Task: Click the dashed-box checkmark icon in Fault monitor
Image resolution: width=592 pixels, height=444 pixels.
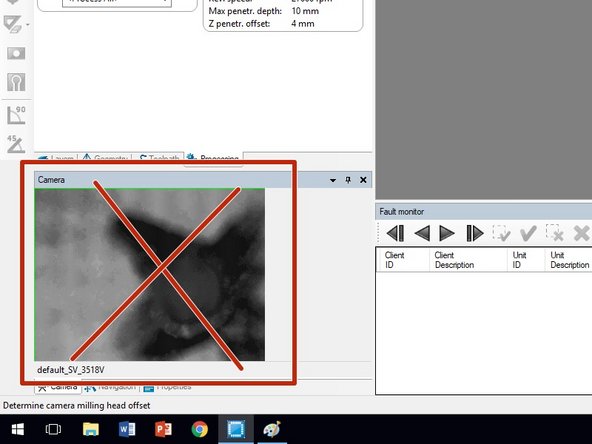Action: (501, 233)
